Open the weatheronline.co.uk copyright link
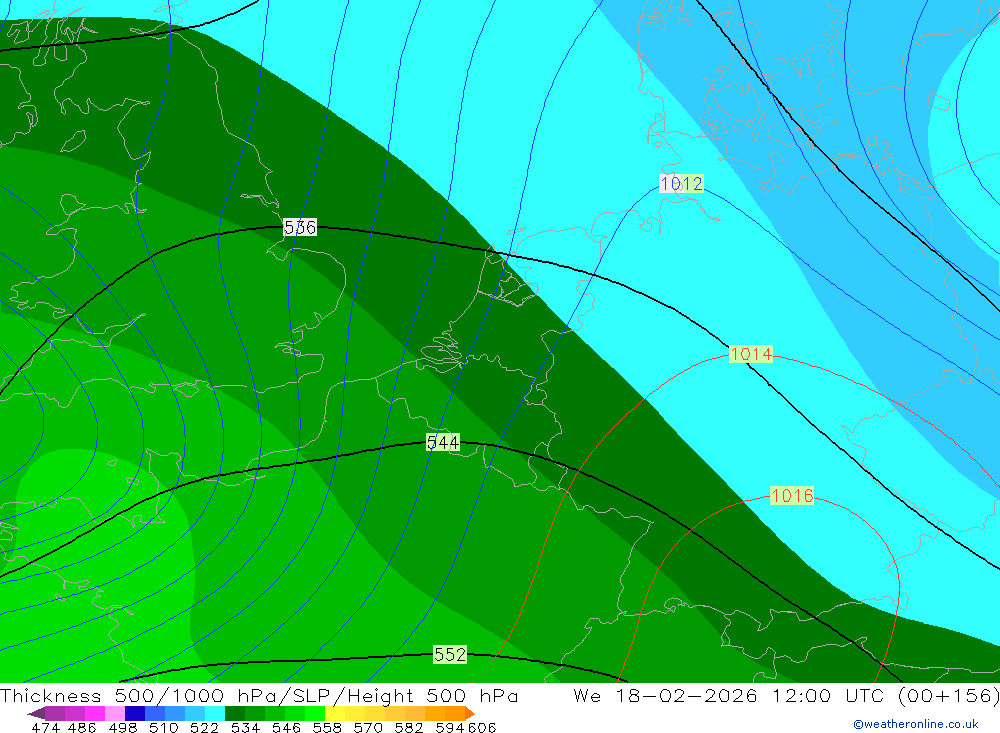 point(916,724)
